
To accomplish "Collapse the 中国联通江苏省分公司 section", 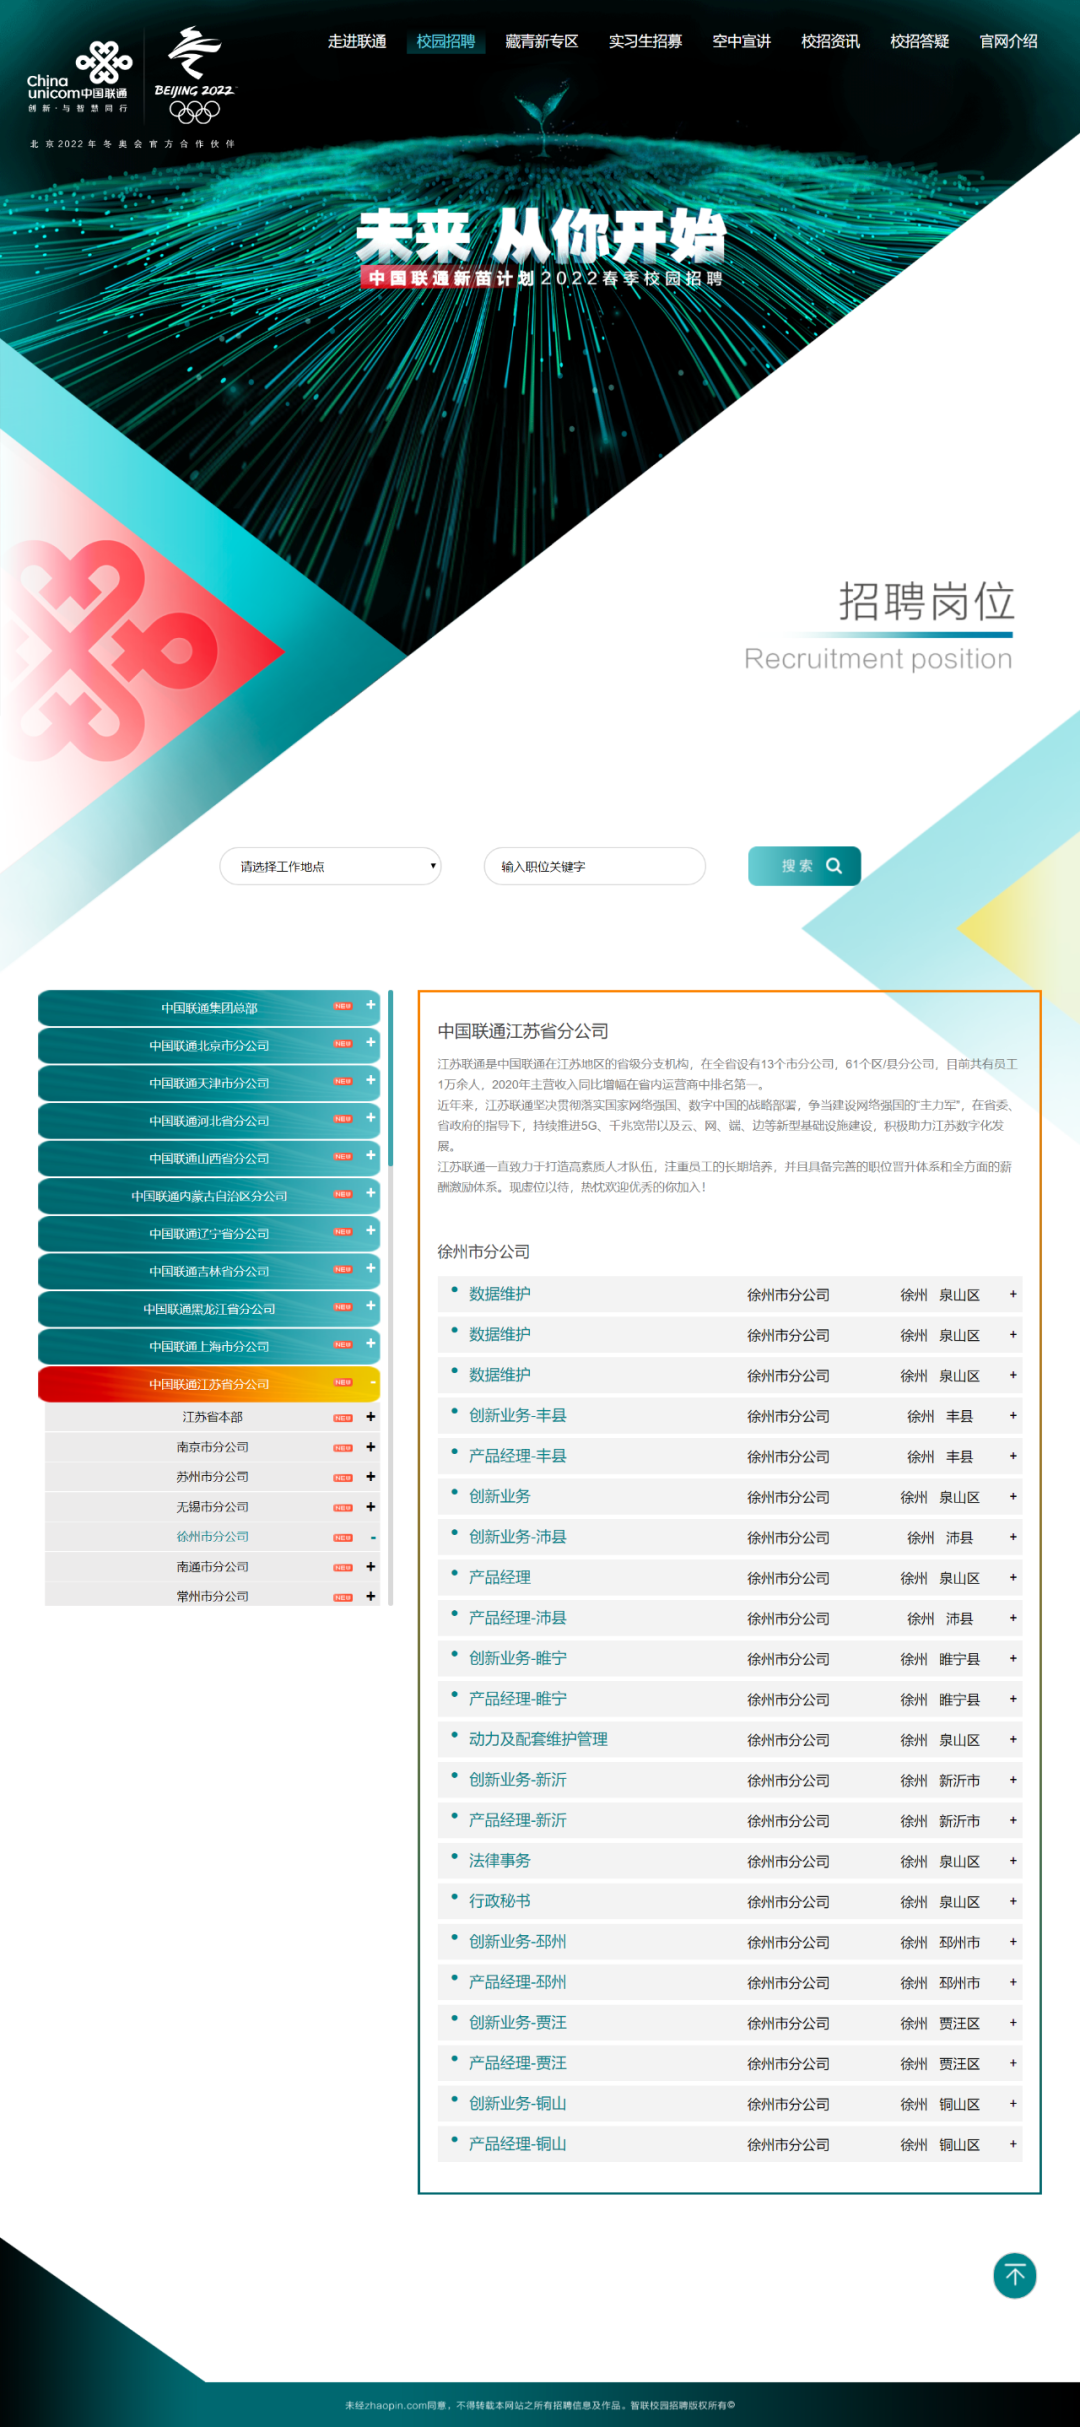I will click(372, 1383).
